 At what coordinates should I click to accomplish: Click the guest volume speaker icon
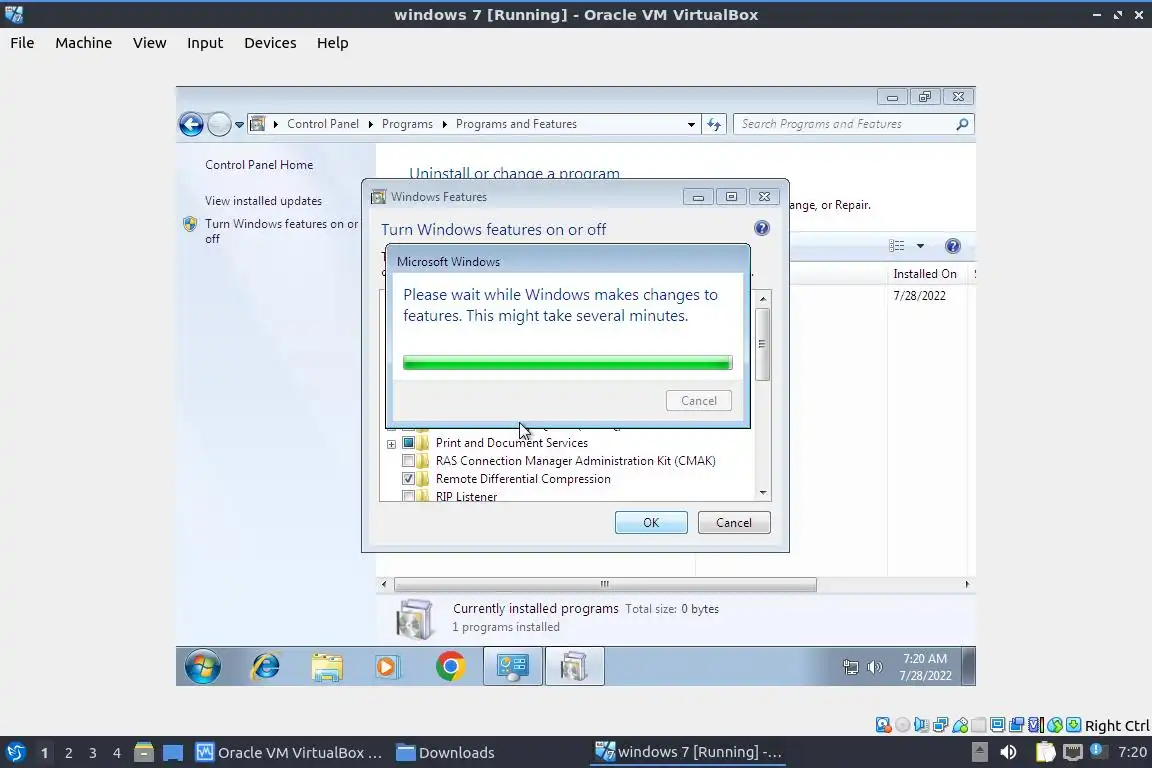[874, 667]
